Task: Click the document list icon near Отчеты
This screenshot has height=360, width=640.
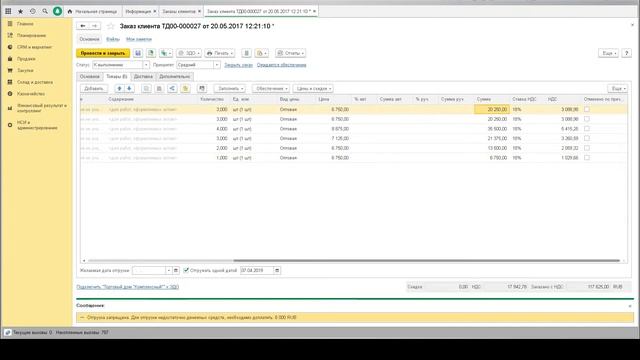Action: 247,53
